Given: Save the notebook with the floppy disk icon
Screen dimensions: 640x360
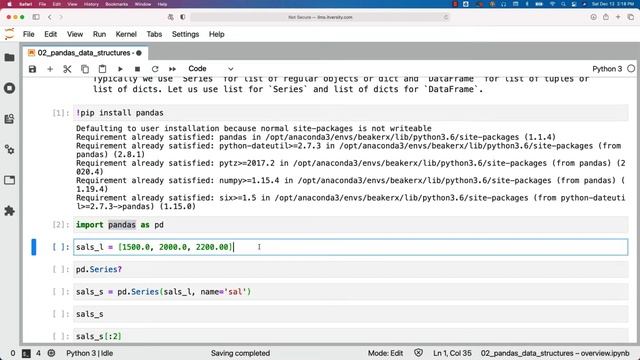Looking at the screenshot, I should (32, 69).
